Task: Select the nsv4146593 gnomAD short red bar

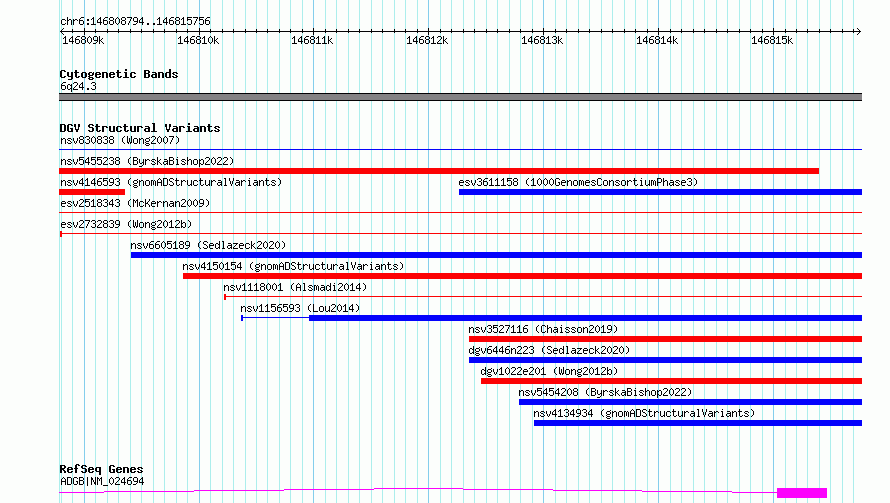Action: [92, 192]
